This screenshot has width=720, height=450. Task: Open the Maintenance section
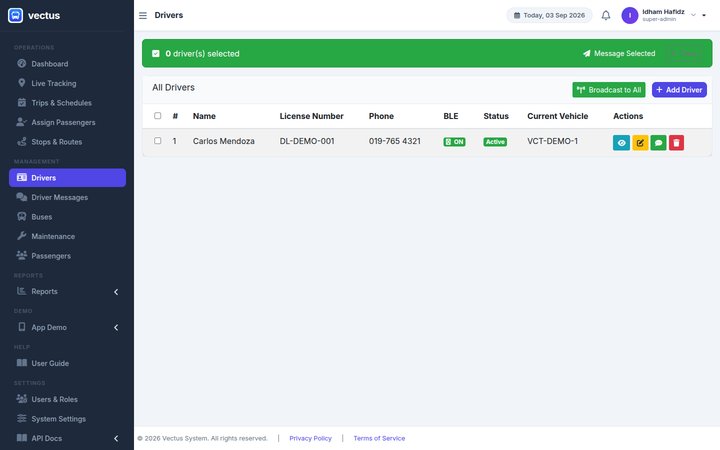coord(67,236)
